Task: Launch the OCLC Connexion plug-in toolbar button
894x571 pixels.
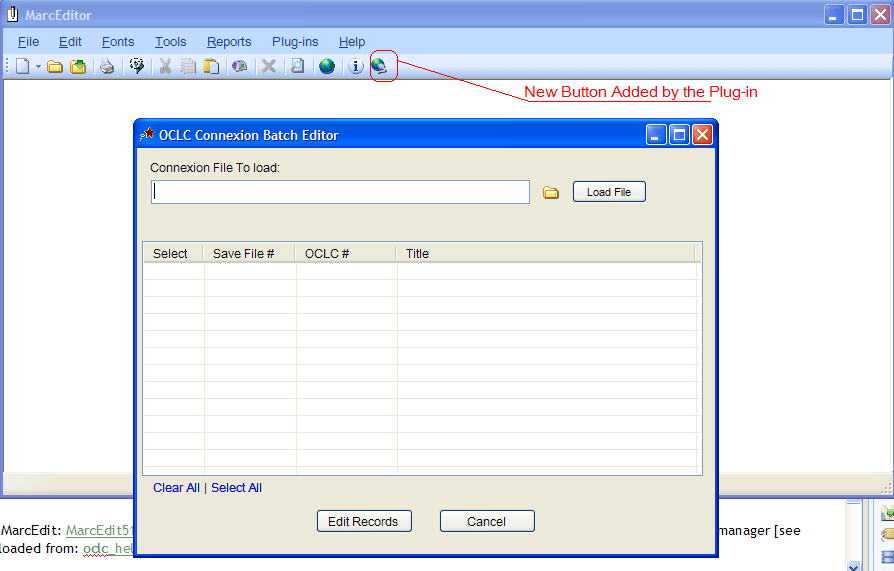Action: (380, 66)
